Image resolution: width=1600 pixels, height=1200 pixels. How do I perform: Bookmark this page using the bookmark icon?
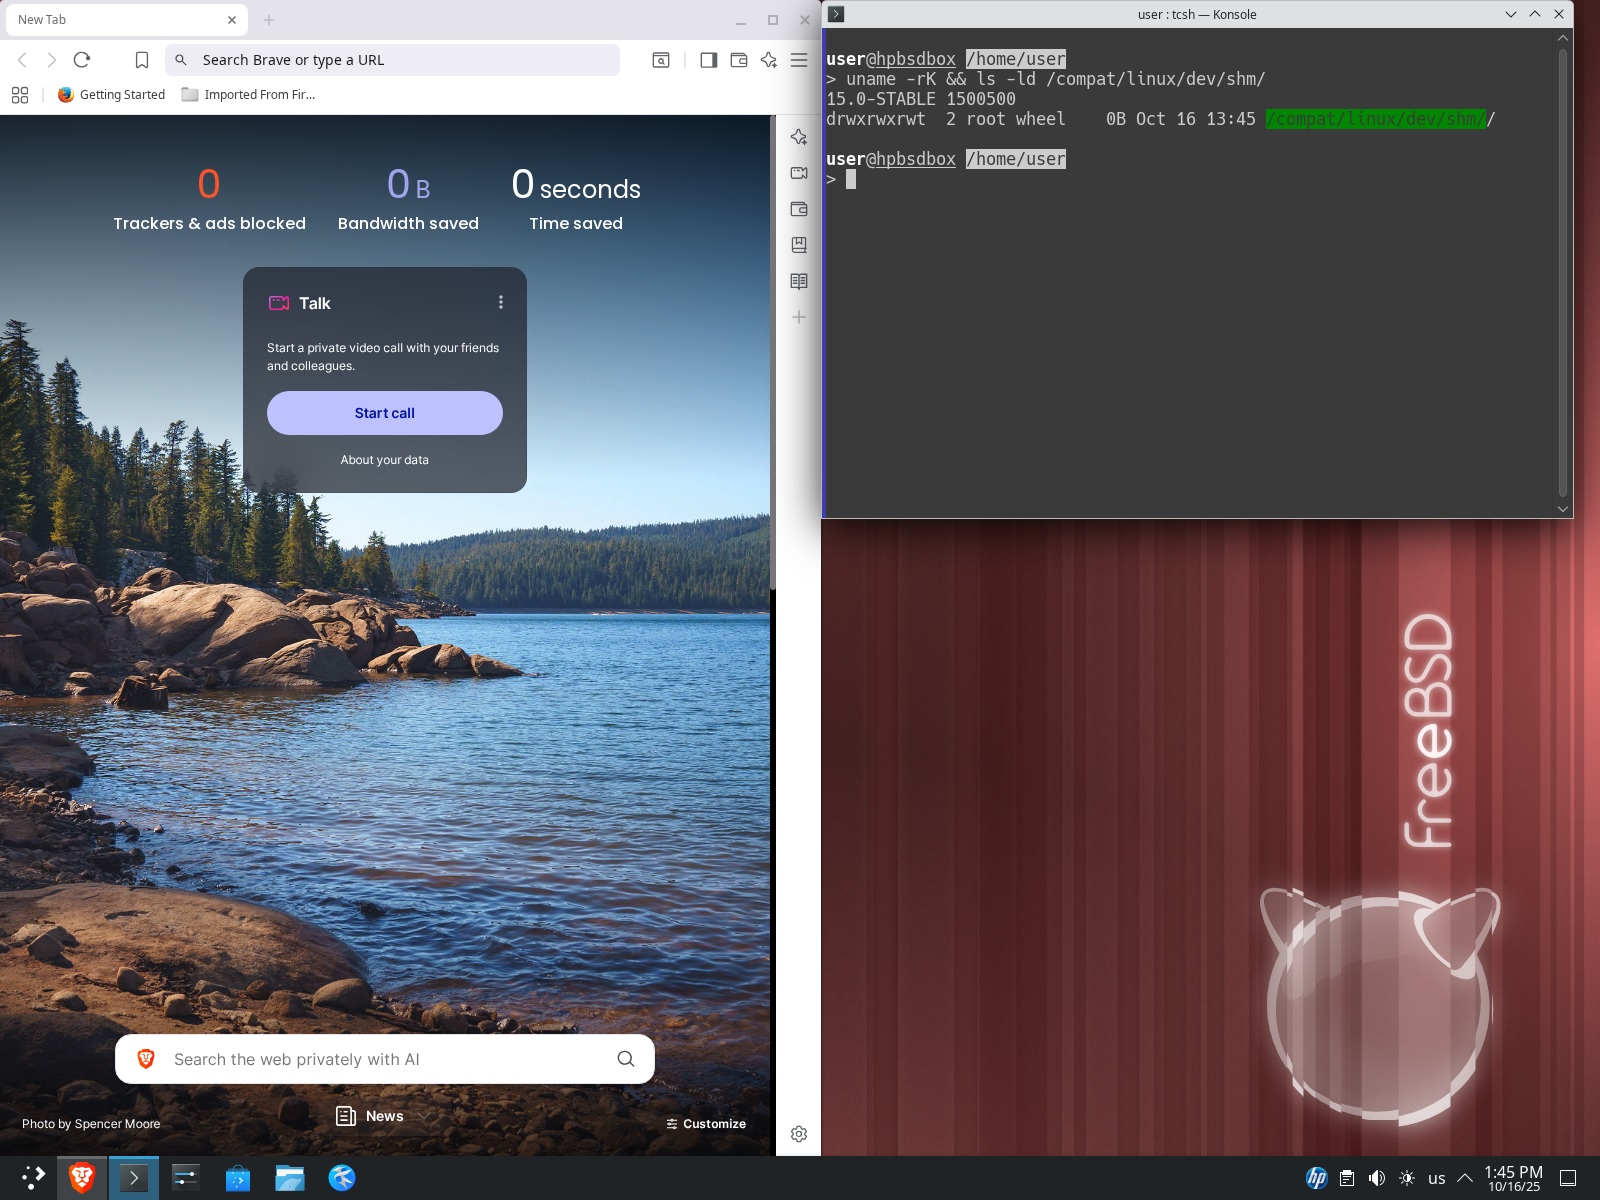click(142, 60)
